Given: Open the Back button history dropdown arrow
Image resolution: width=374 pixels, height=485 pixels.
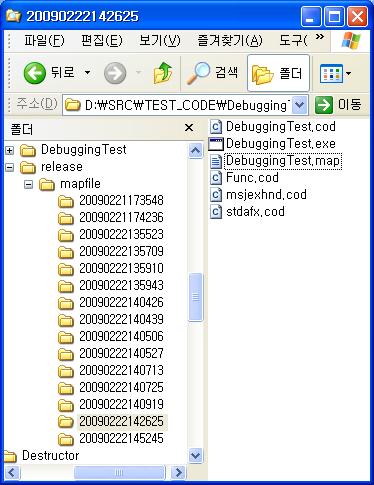Looking at the screenshot, I should click(x=87, y=72).
